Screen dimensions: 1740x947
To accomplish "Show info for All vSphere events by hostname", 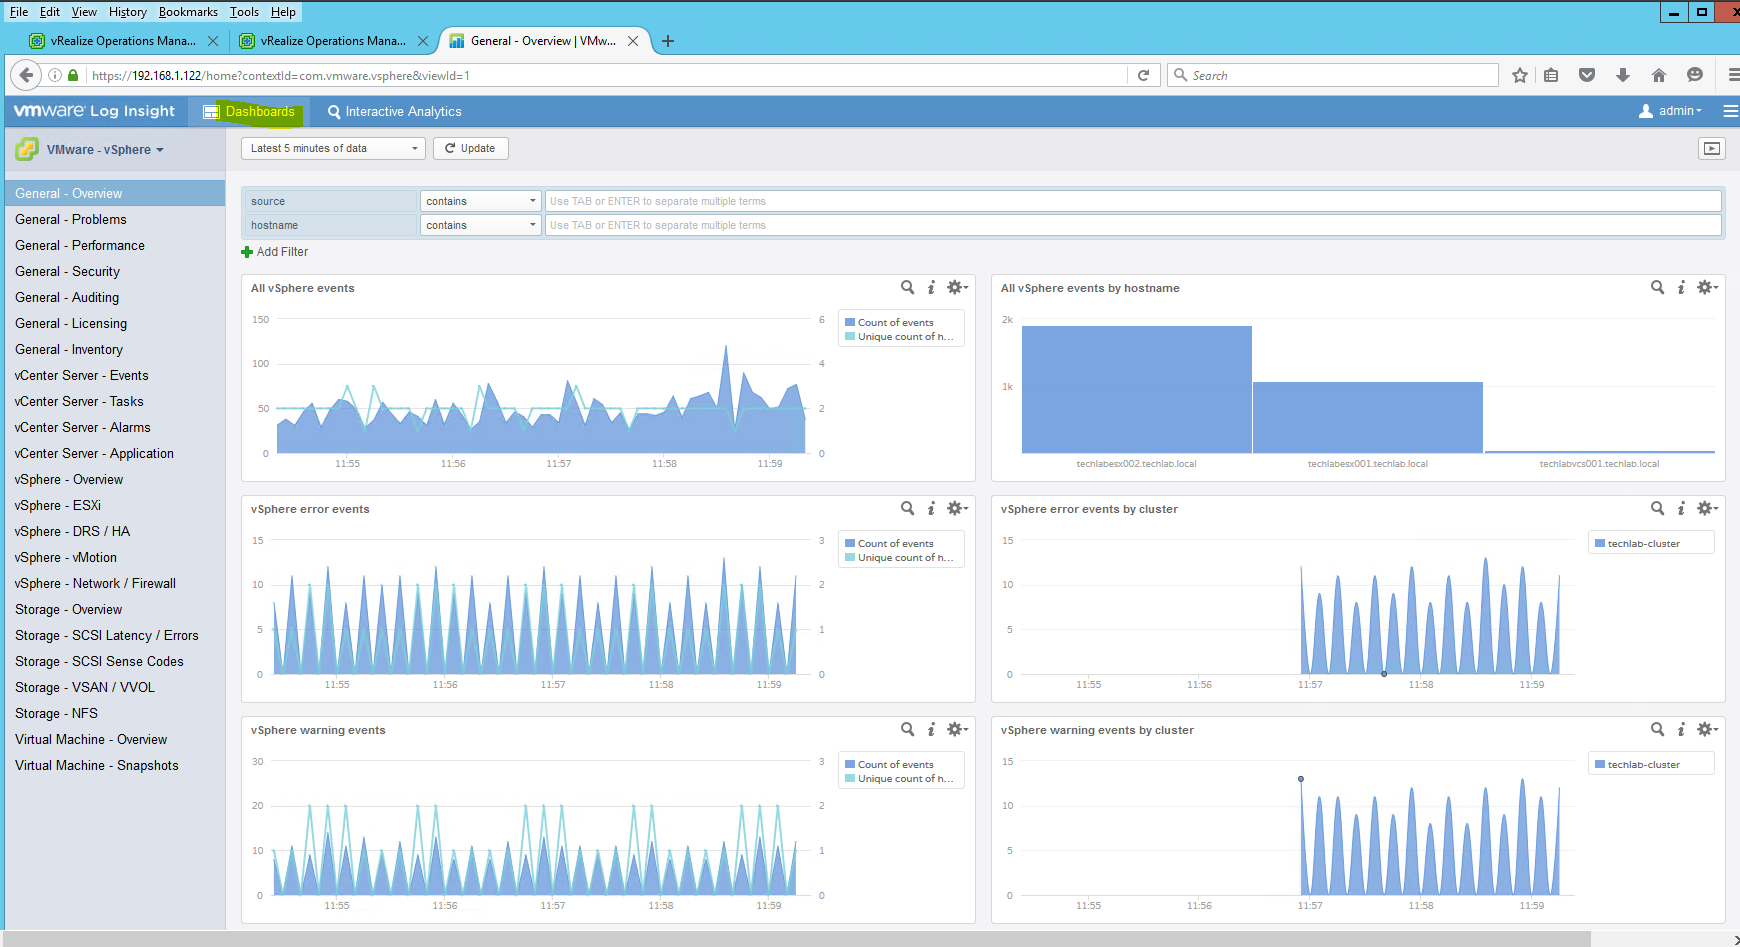I will (1681, 287).
